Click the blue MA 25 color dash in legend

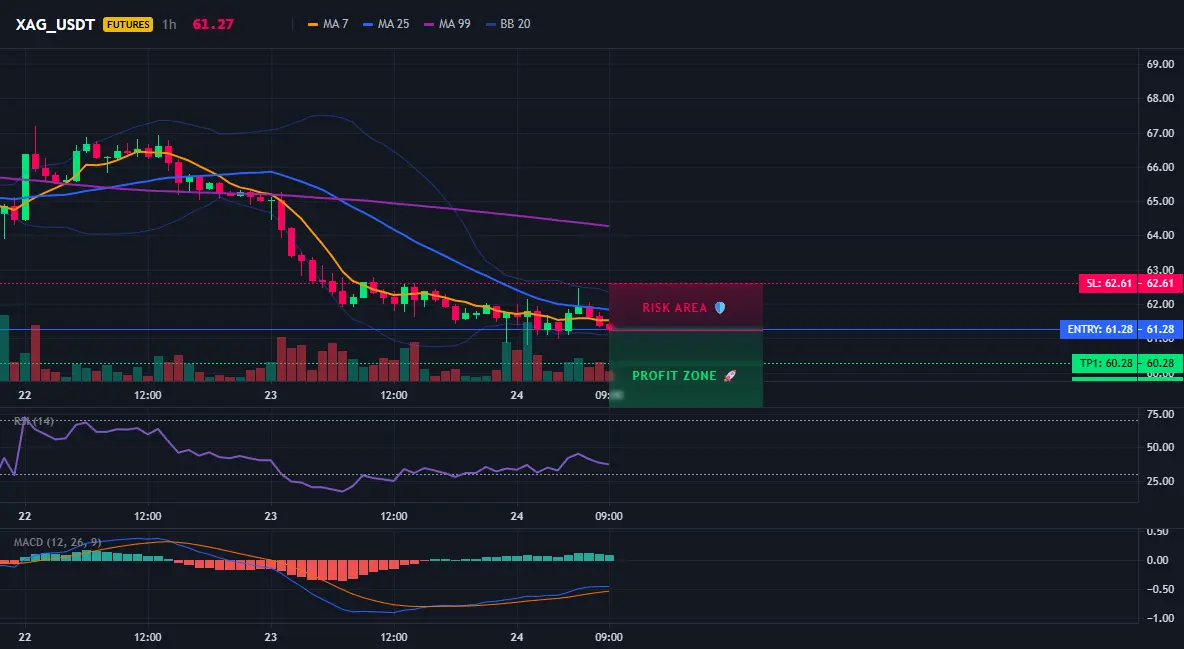368,24
